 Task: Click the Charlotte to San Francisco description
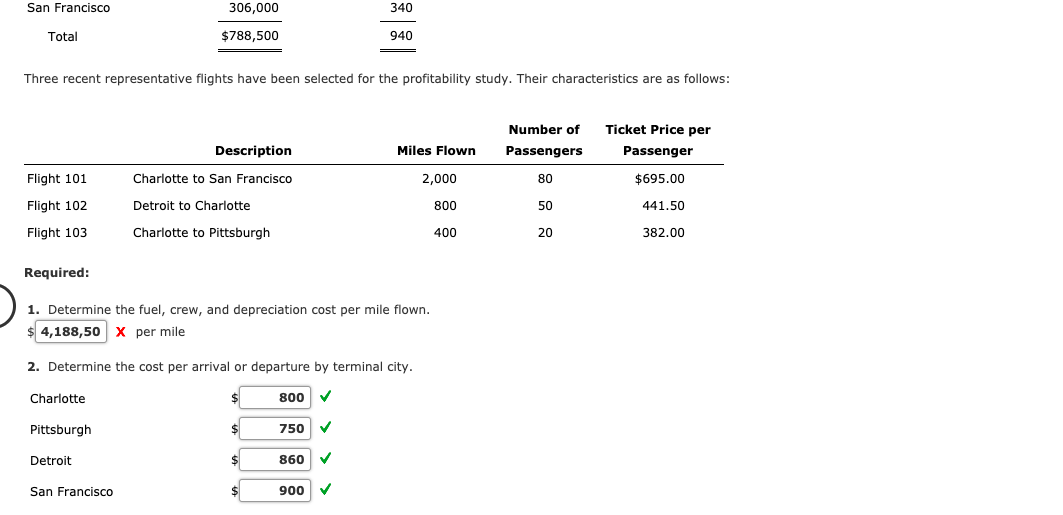(x=212, y=179)
